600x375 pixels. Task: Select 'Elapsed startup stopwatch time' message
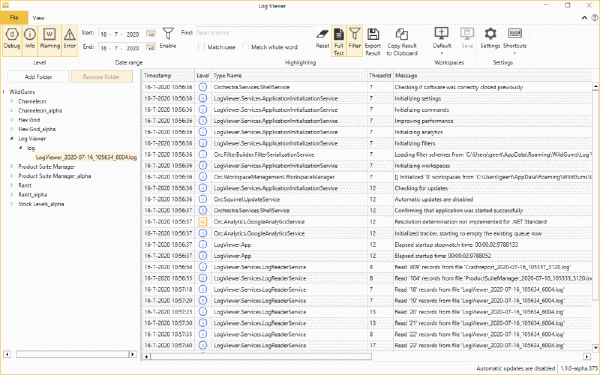coord(456,245)
